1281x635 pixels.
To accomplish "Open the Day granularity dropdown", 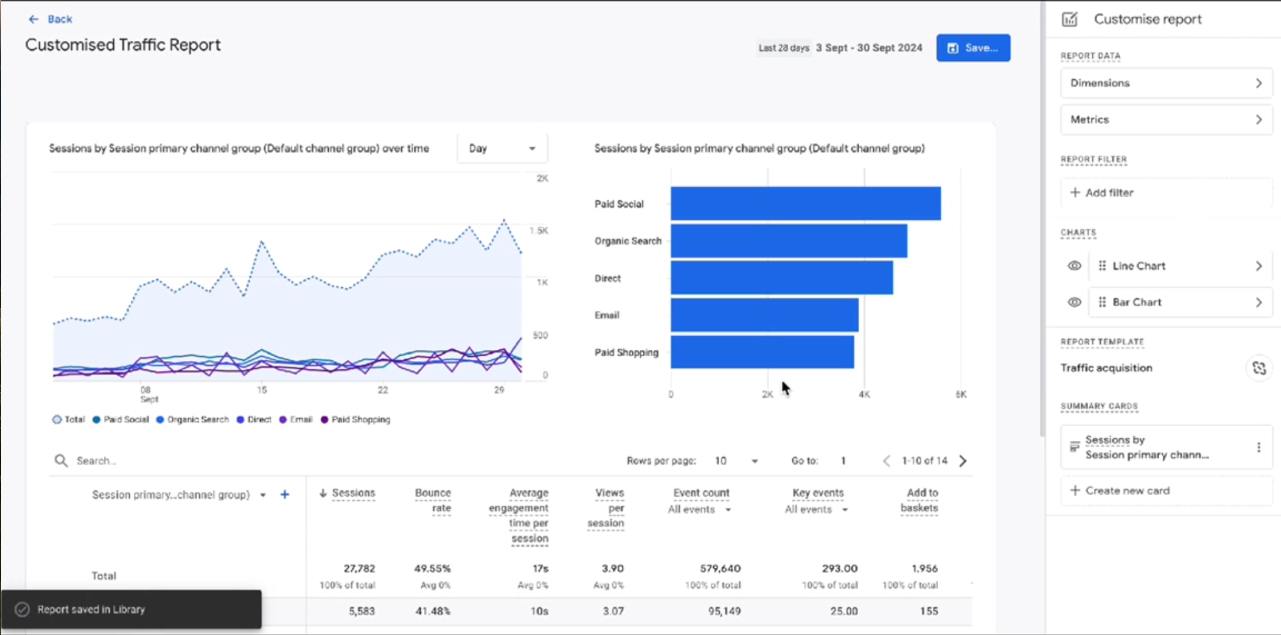I will pyautogui.click(x=502, y=149).
